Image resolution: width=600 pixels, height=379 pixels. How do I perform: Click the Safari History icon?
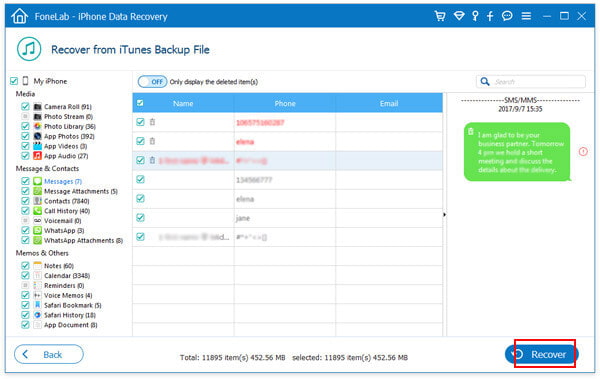37,315
